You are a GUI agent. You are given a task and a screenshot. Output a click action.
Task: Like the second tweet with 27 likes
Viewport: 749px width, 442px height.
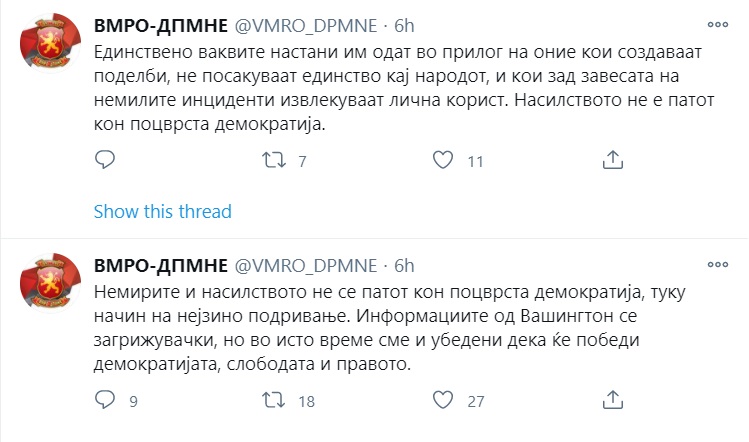point(443,400)
